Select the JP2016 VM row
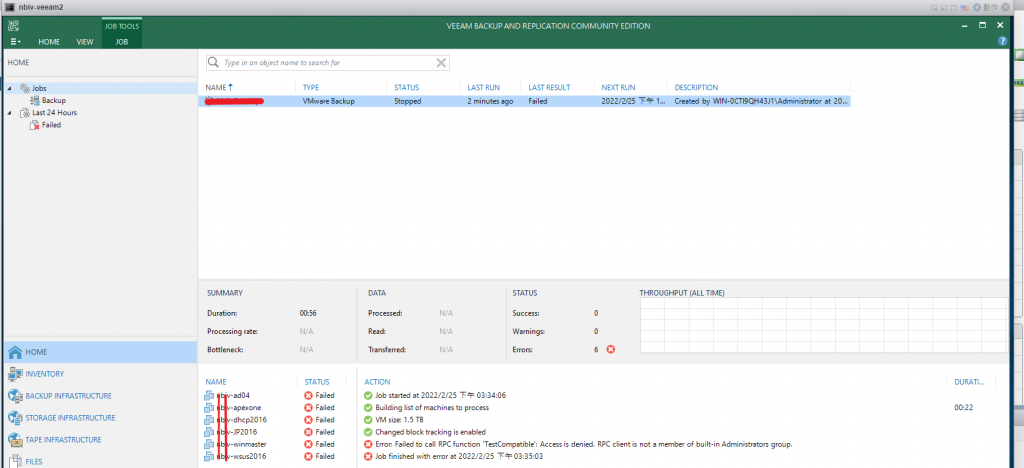 pos(276,432)
